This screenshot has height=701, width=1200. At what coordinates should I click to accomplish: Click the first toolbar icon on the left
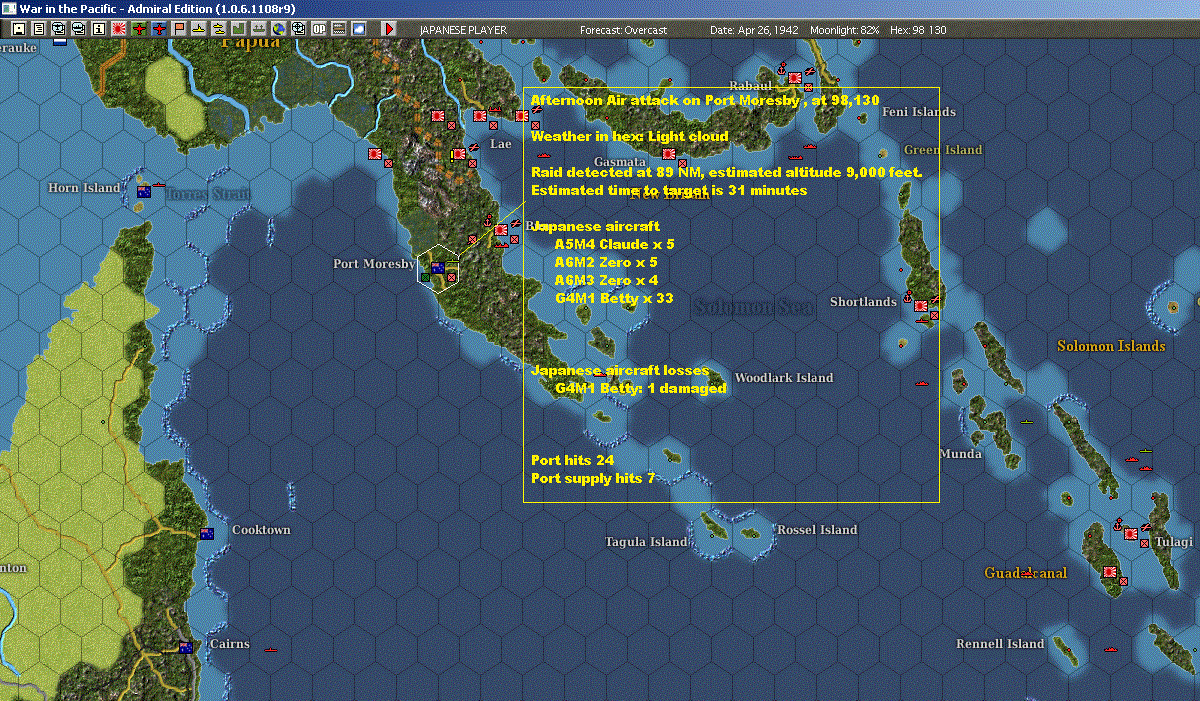(19, 29)
